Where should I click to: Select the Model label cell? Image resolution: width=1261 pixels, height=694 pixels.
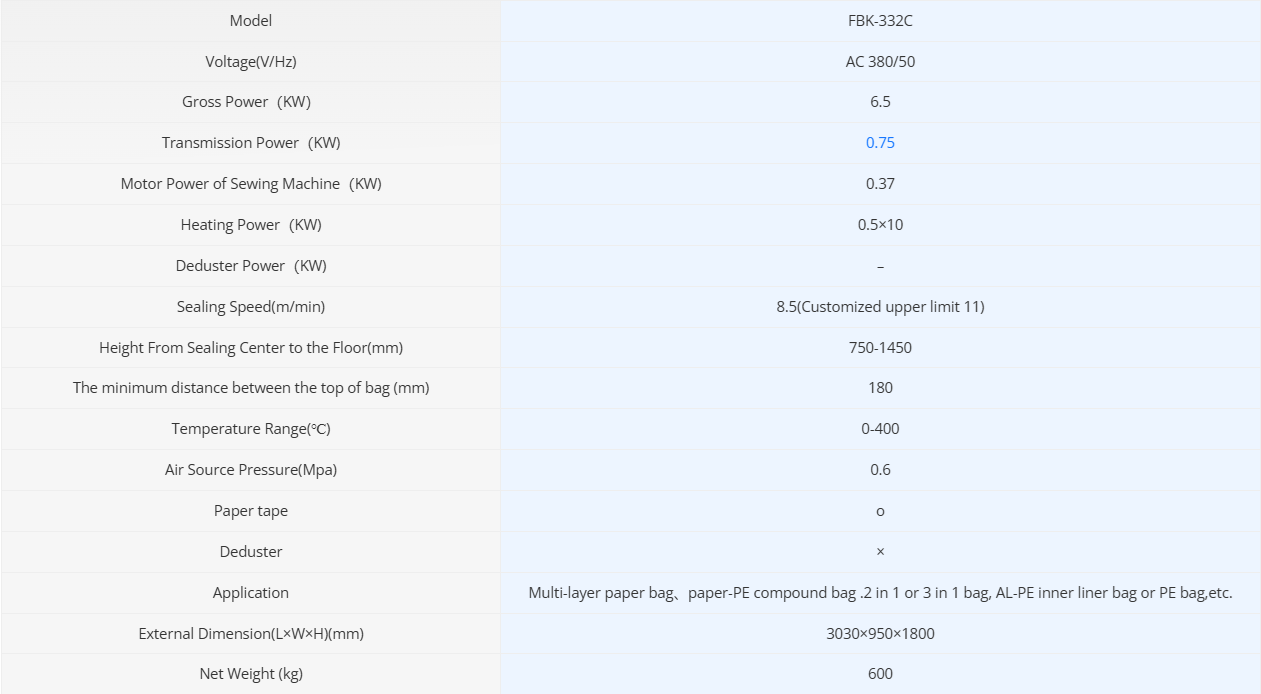tap(250, 21)
